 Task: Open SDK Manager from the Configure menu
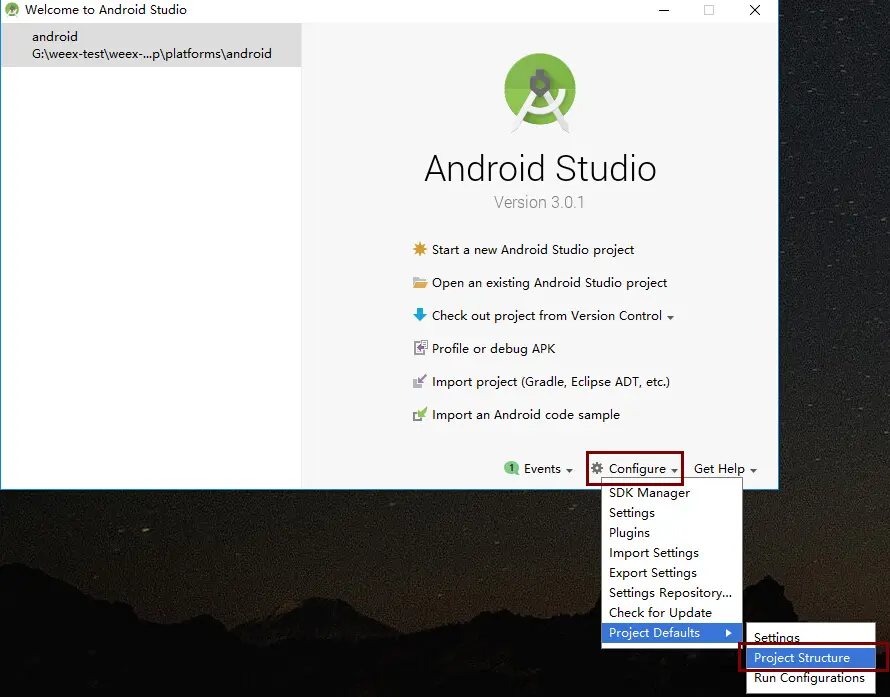(x=671, y=493)
